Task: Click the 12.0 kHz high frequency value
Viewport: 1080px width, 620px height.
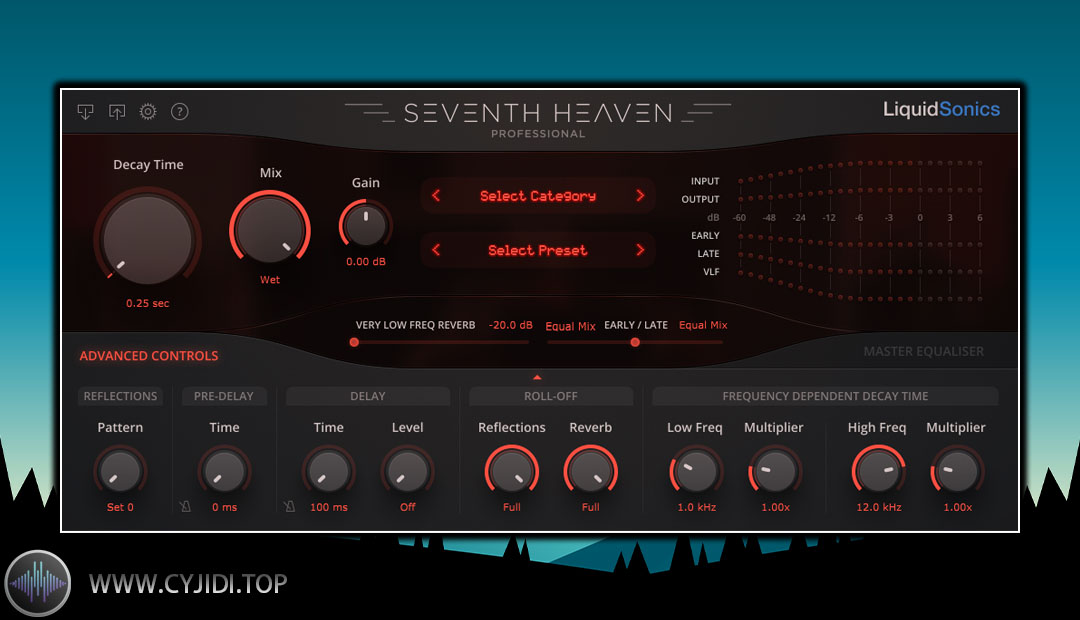Action: (x=879, y=507)
